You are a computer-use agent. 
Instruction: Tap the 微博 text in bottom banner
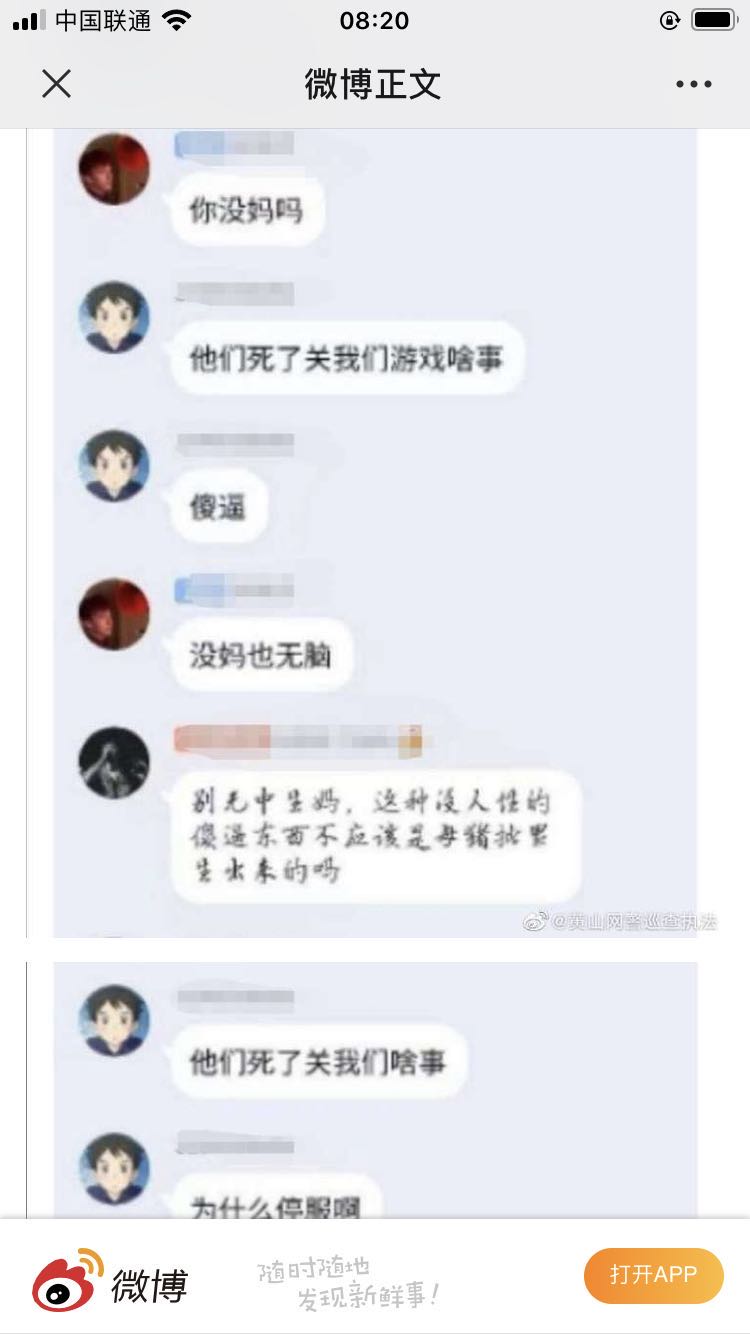149,1285
